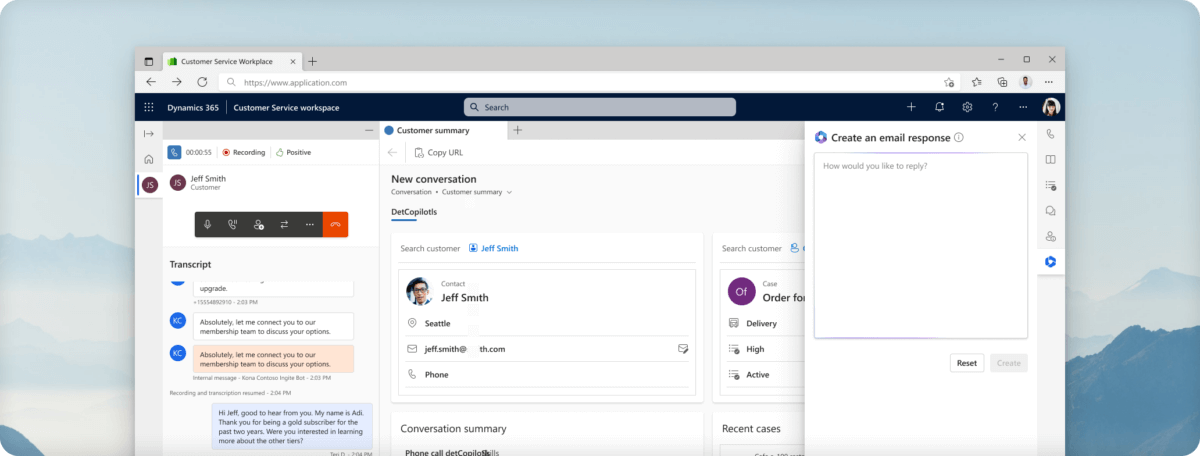Open notifications bell in header
Viewport: 1200px width, 456px height.
click(939, 107)
